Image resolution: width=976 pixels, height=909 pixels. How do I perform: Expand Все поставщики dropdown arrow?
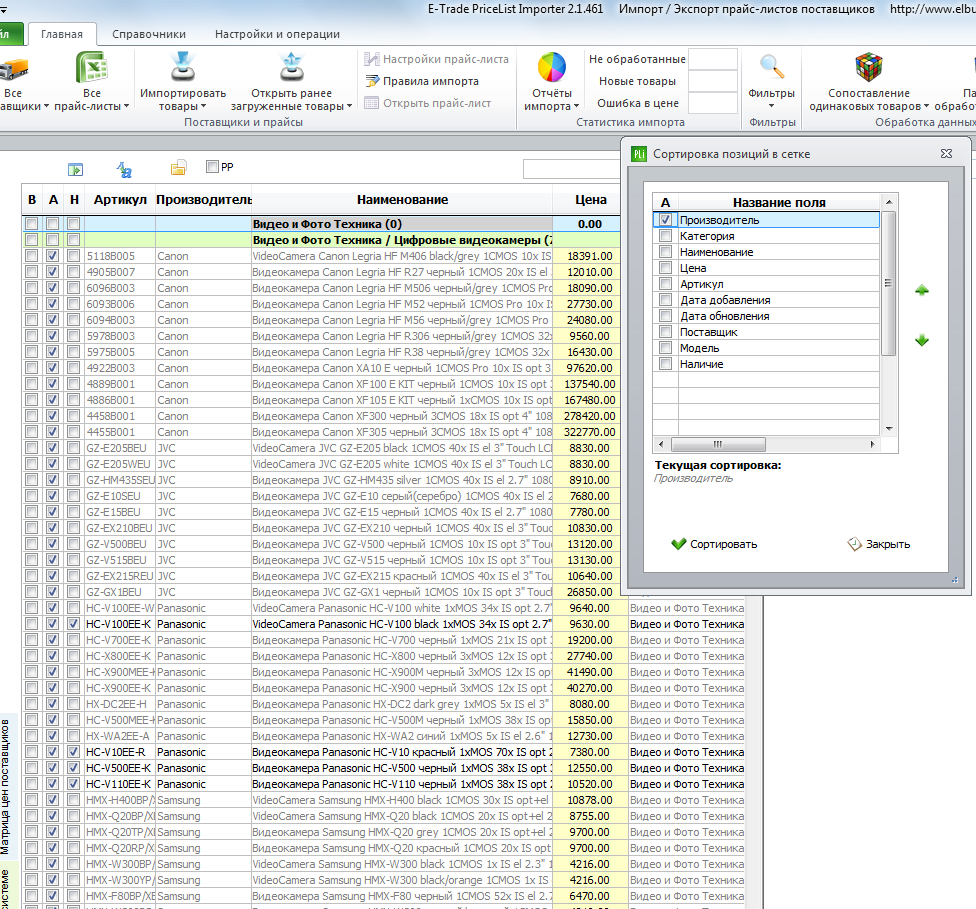click(46, 106)
